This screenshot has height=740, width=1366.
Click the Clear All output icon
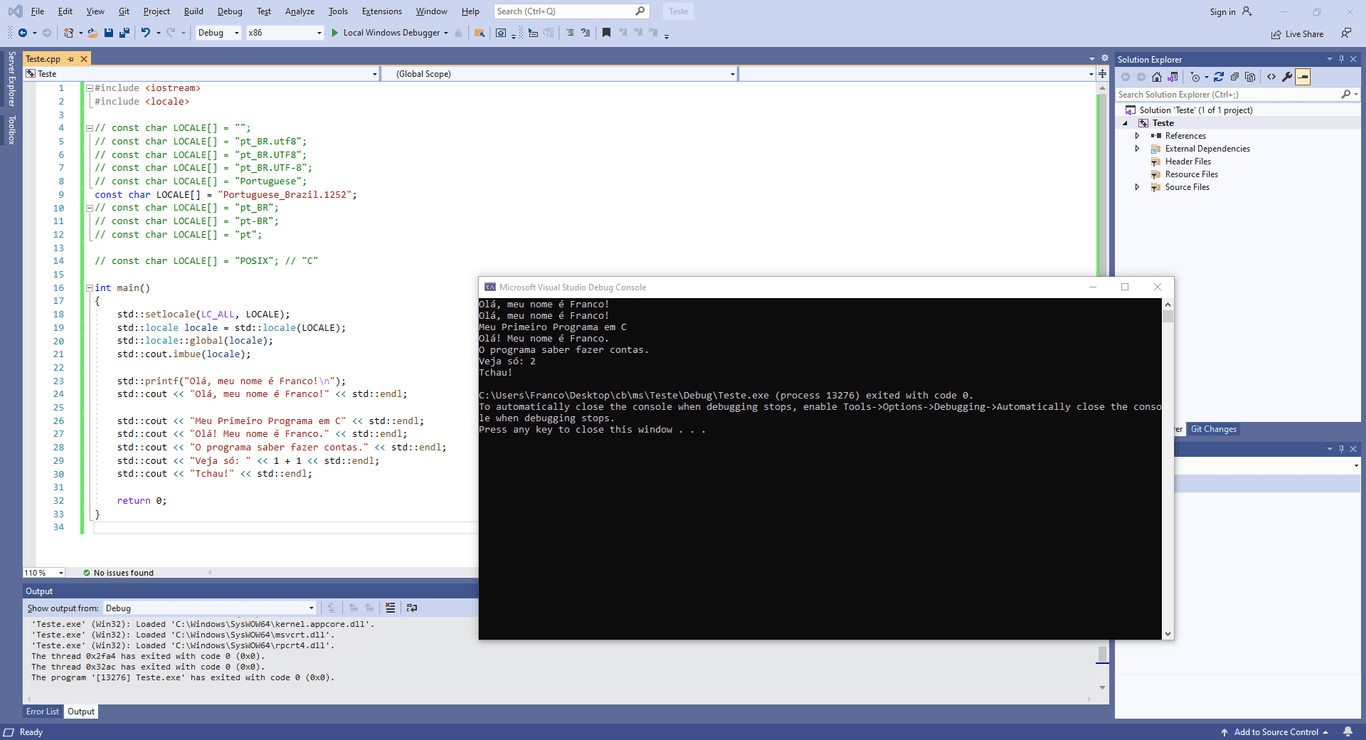click(390, 607)
